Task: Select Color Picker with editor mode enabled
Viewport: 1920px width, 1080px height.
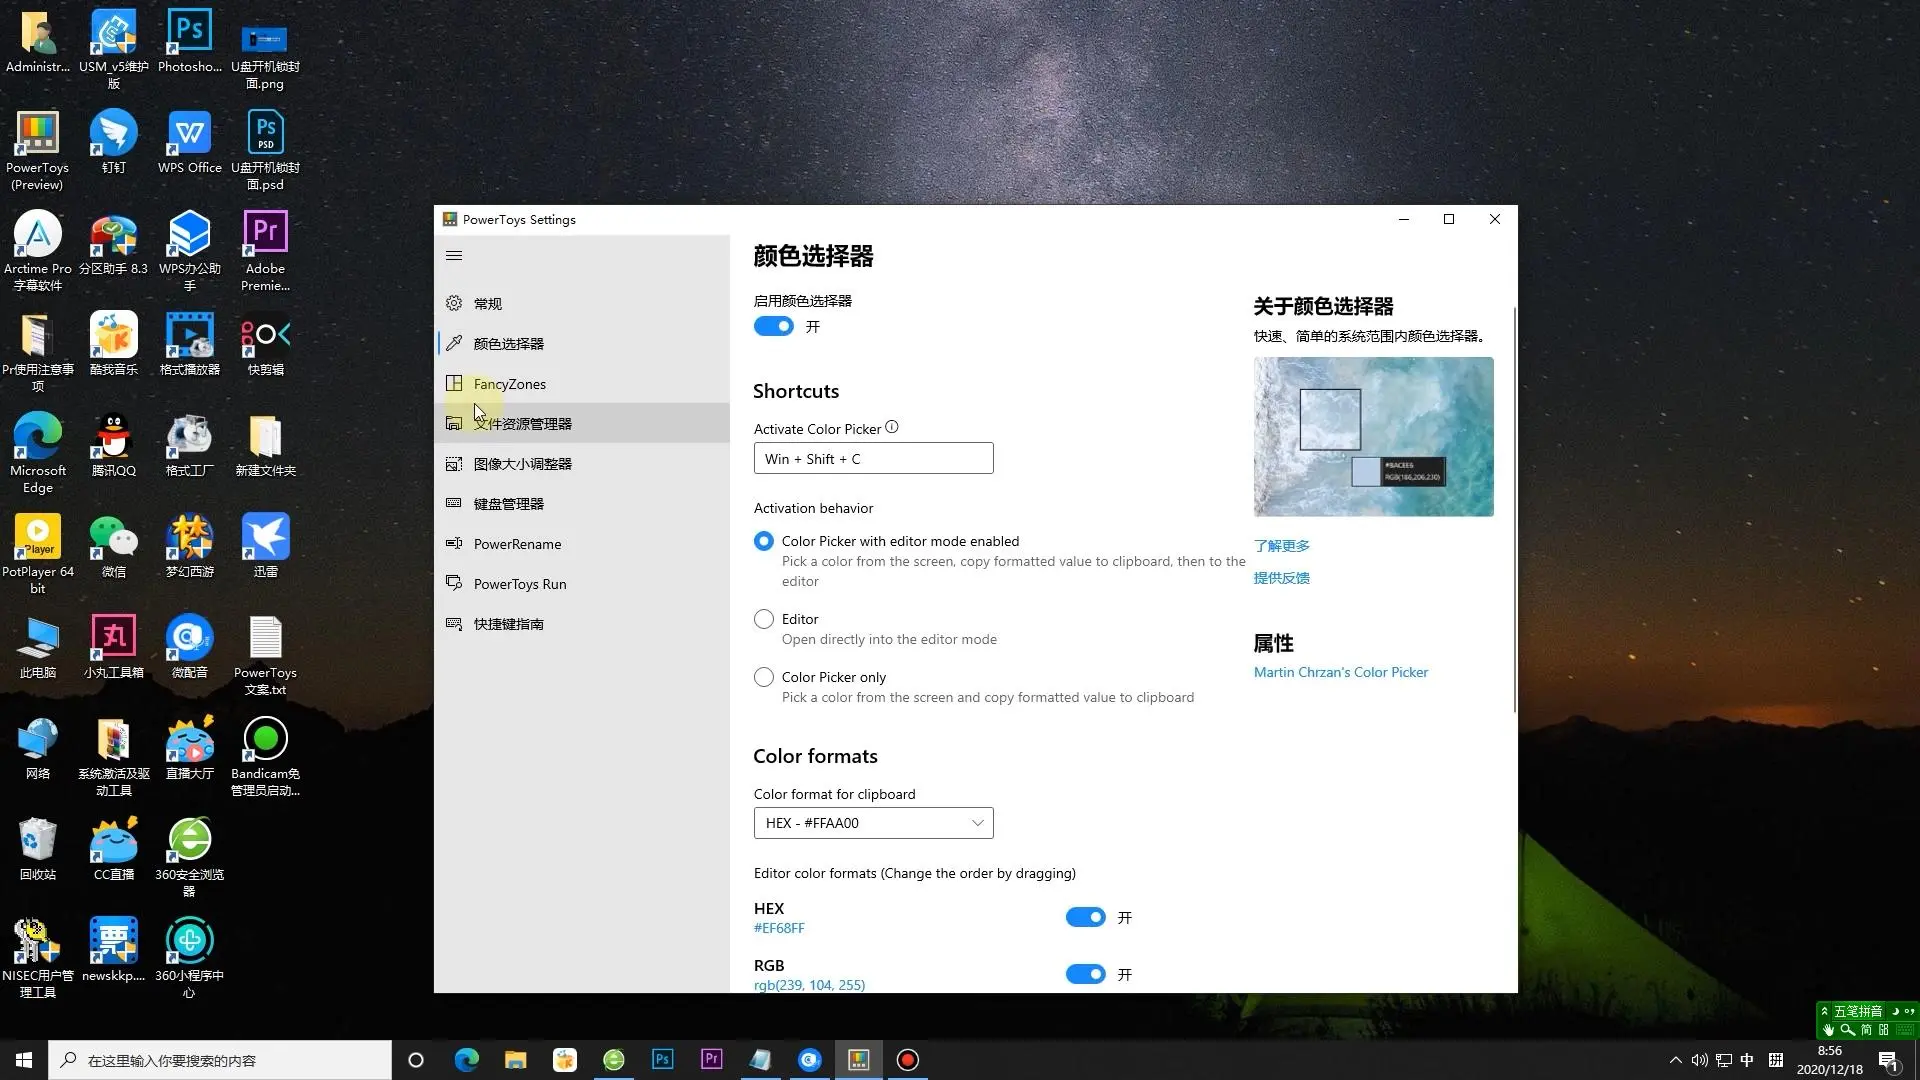Action: click(x=764, y=541)
